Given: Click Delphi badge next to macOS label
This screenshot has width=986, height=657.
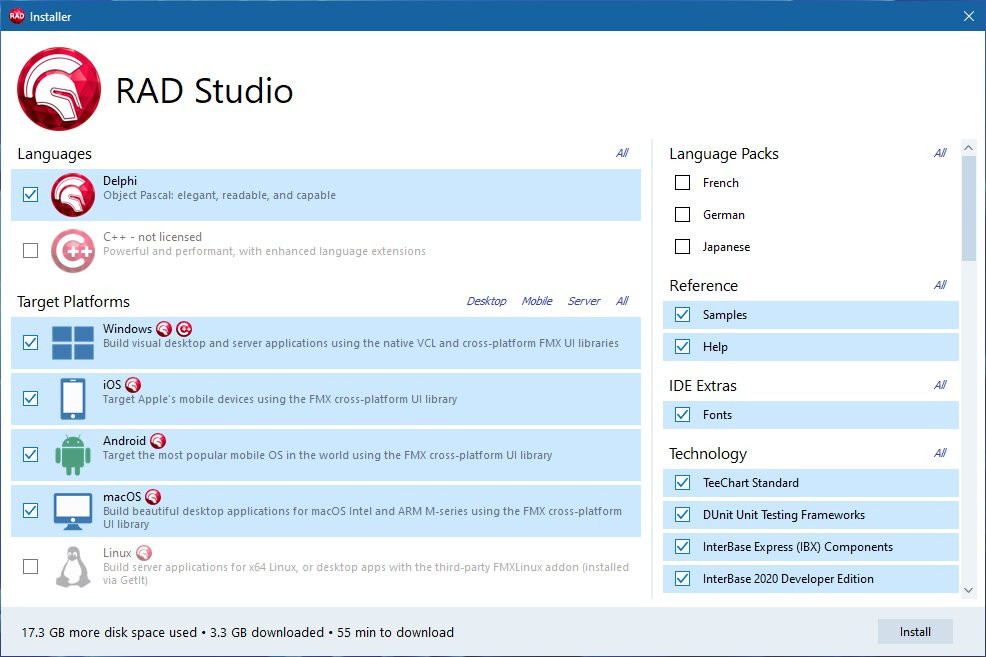Looking at the screenshot, I should point(153,497).
